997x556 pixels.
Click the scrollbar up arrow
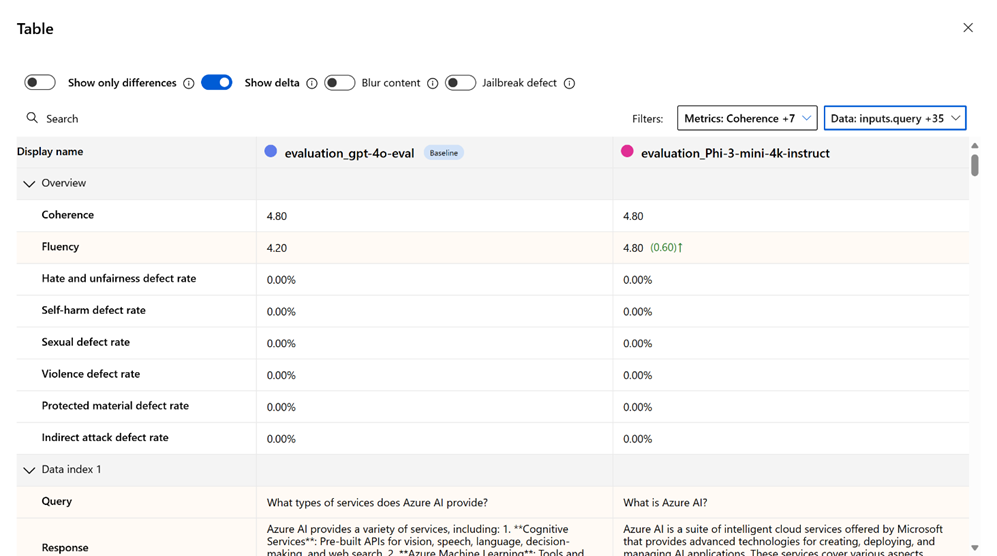(975, 146)
